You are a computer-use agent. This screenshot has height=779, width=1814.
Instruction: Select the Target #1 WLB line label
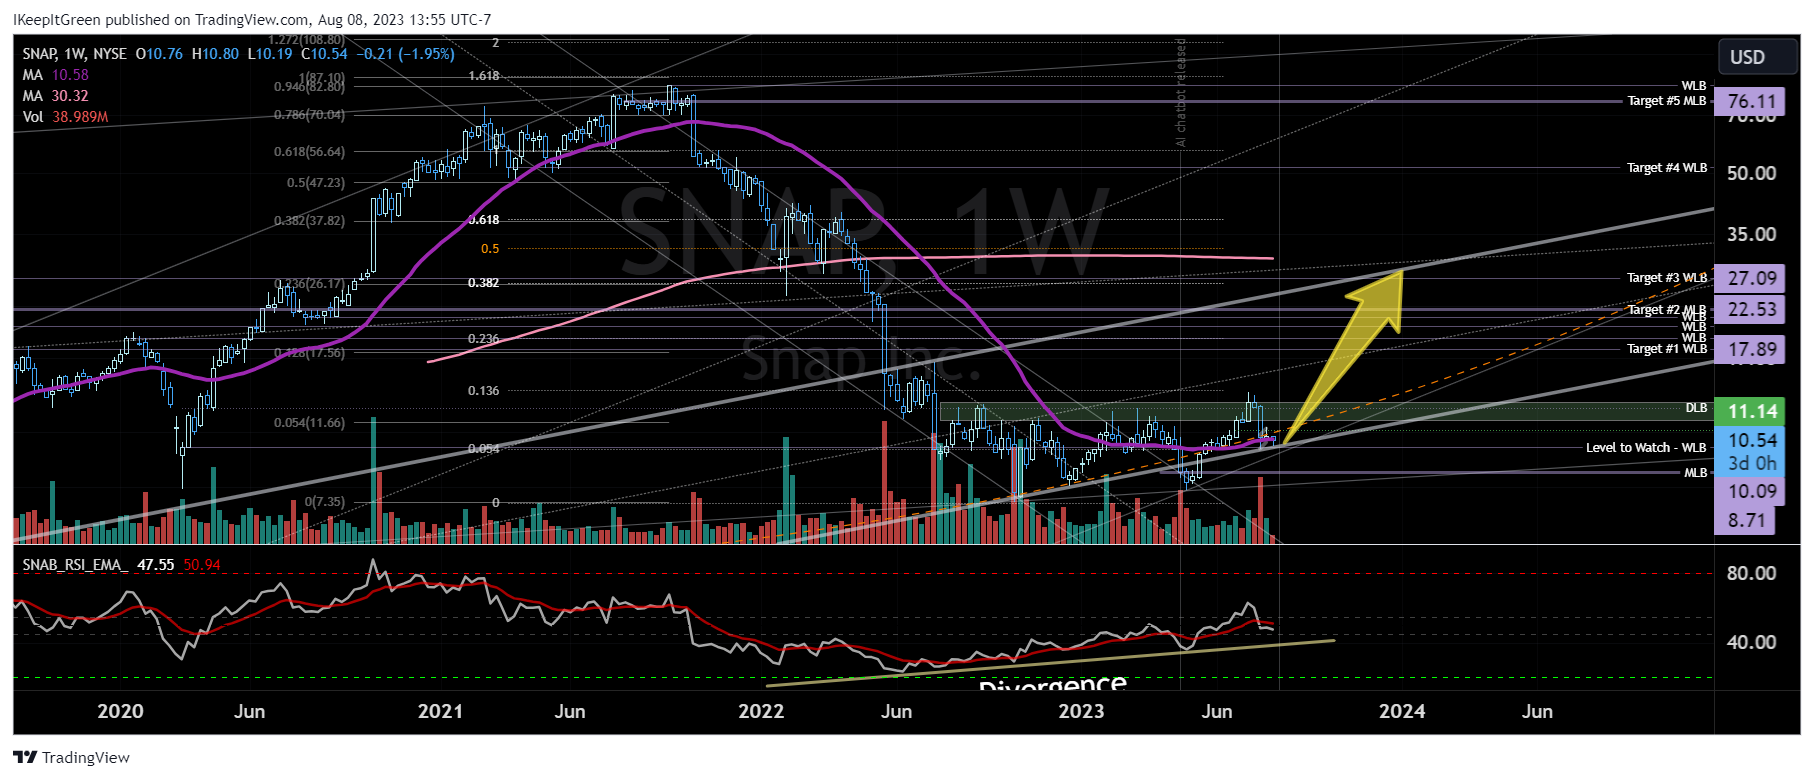1666,348
